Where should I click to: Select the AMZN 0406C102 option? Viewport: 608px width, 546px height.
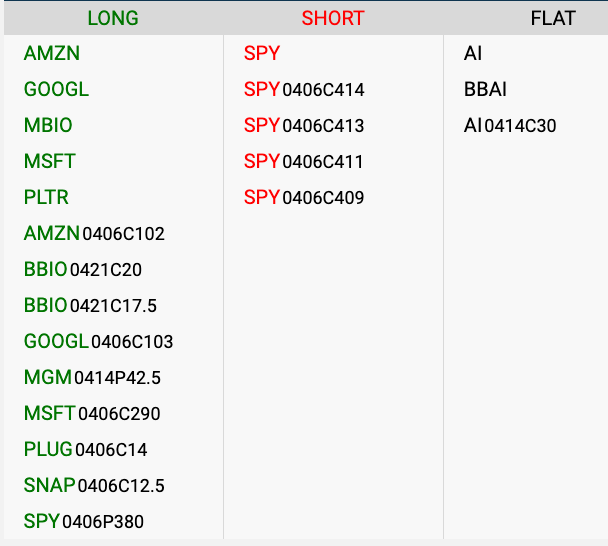94,234
